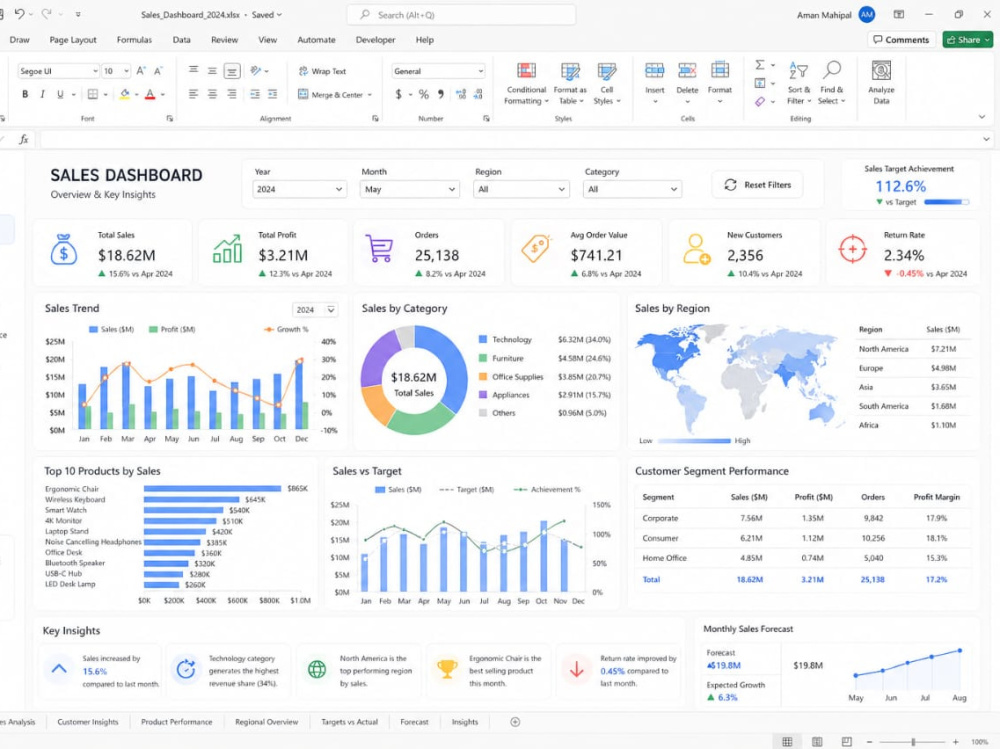This screenshot has height=749, width=1000.
Task: Click the green Share button
Action: coord(967,40)
